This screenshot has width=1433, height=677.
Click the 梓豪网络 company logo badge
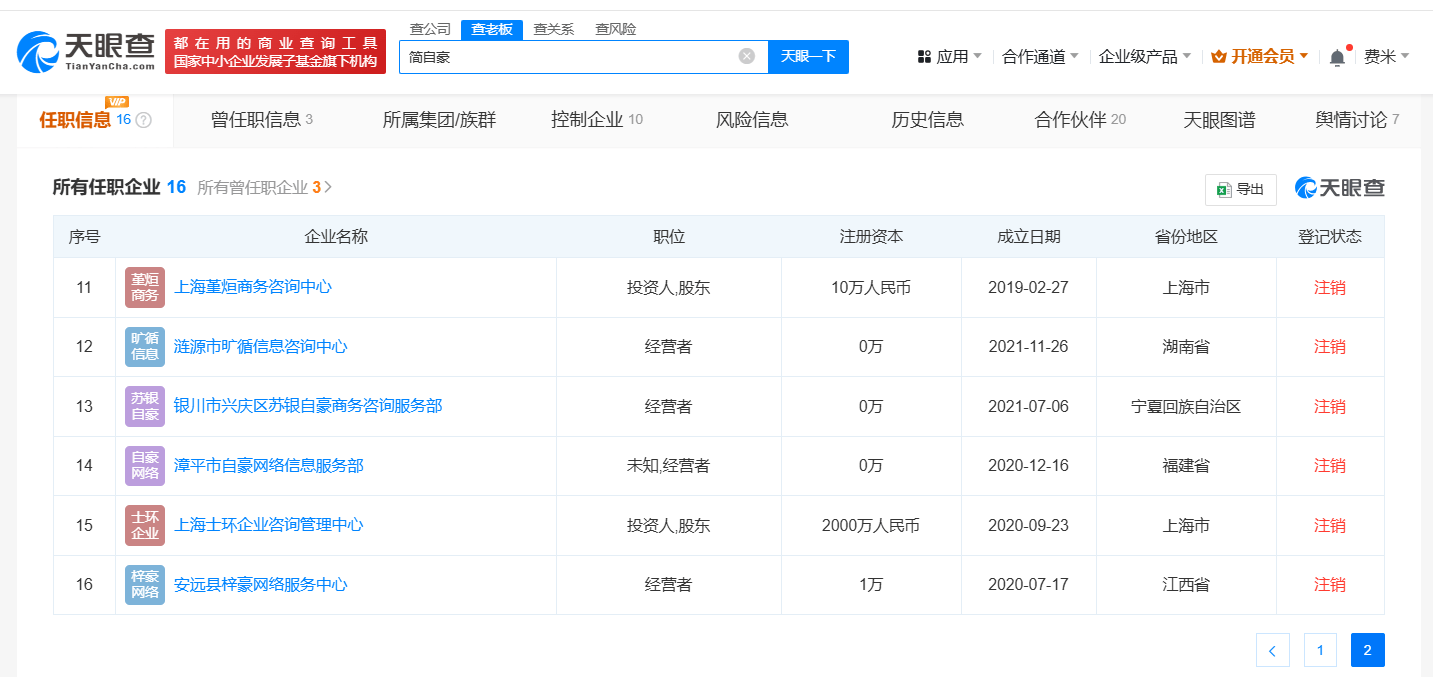coord(145,584)
